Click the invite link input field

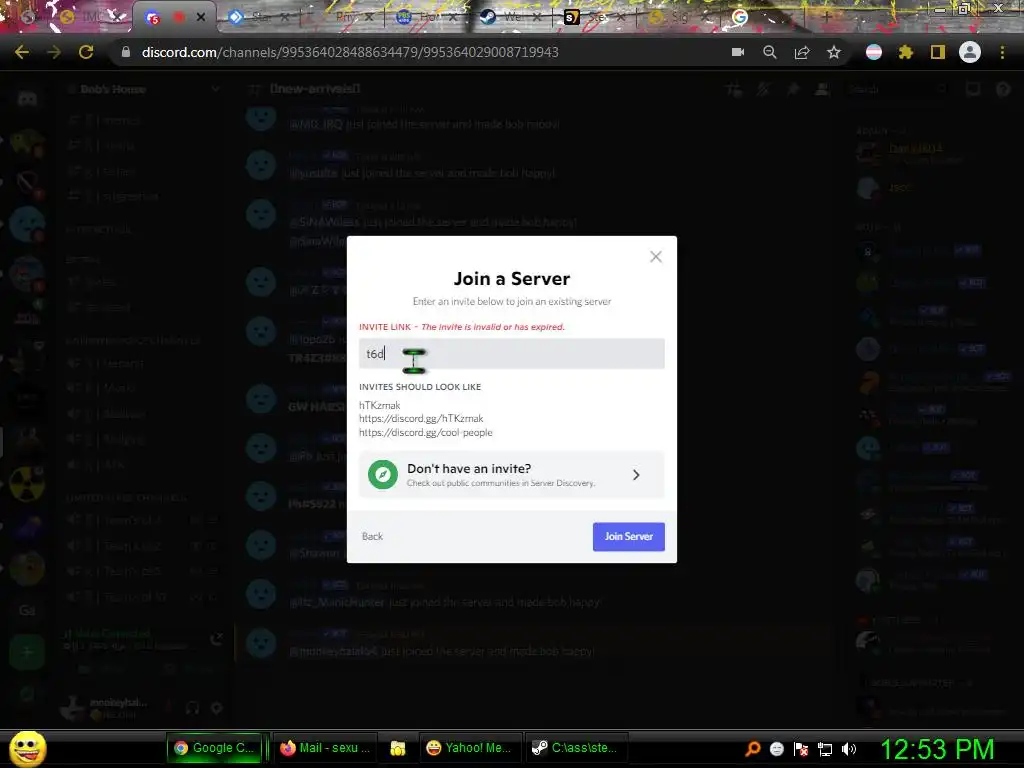(511, 353)
